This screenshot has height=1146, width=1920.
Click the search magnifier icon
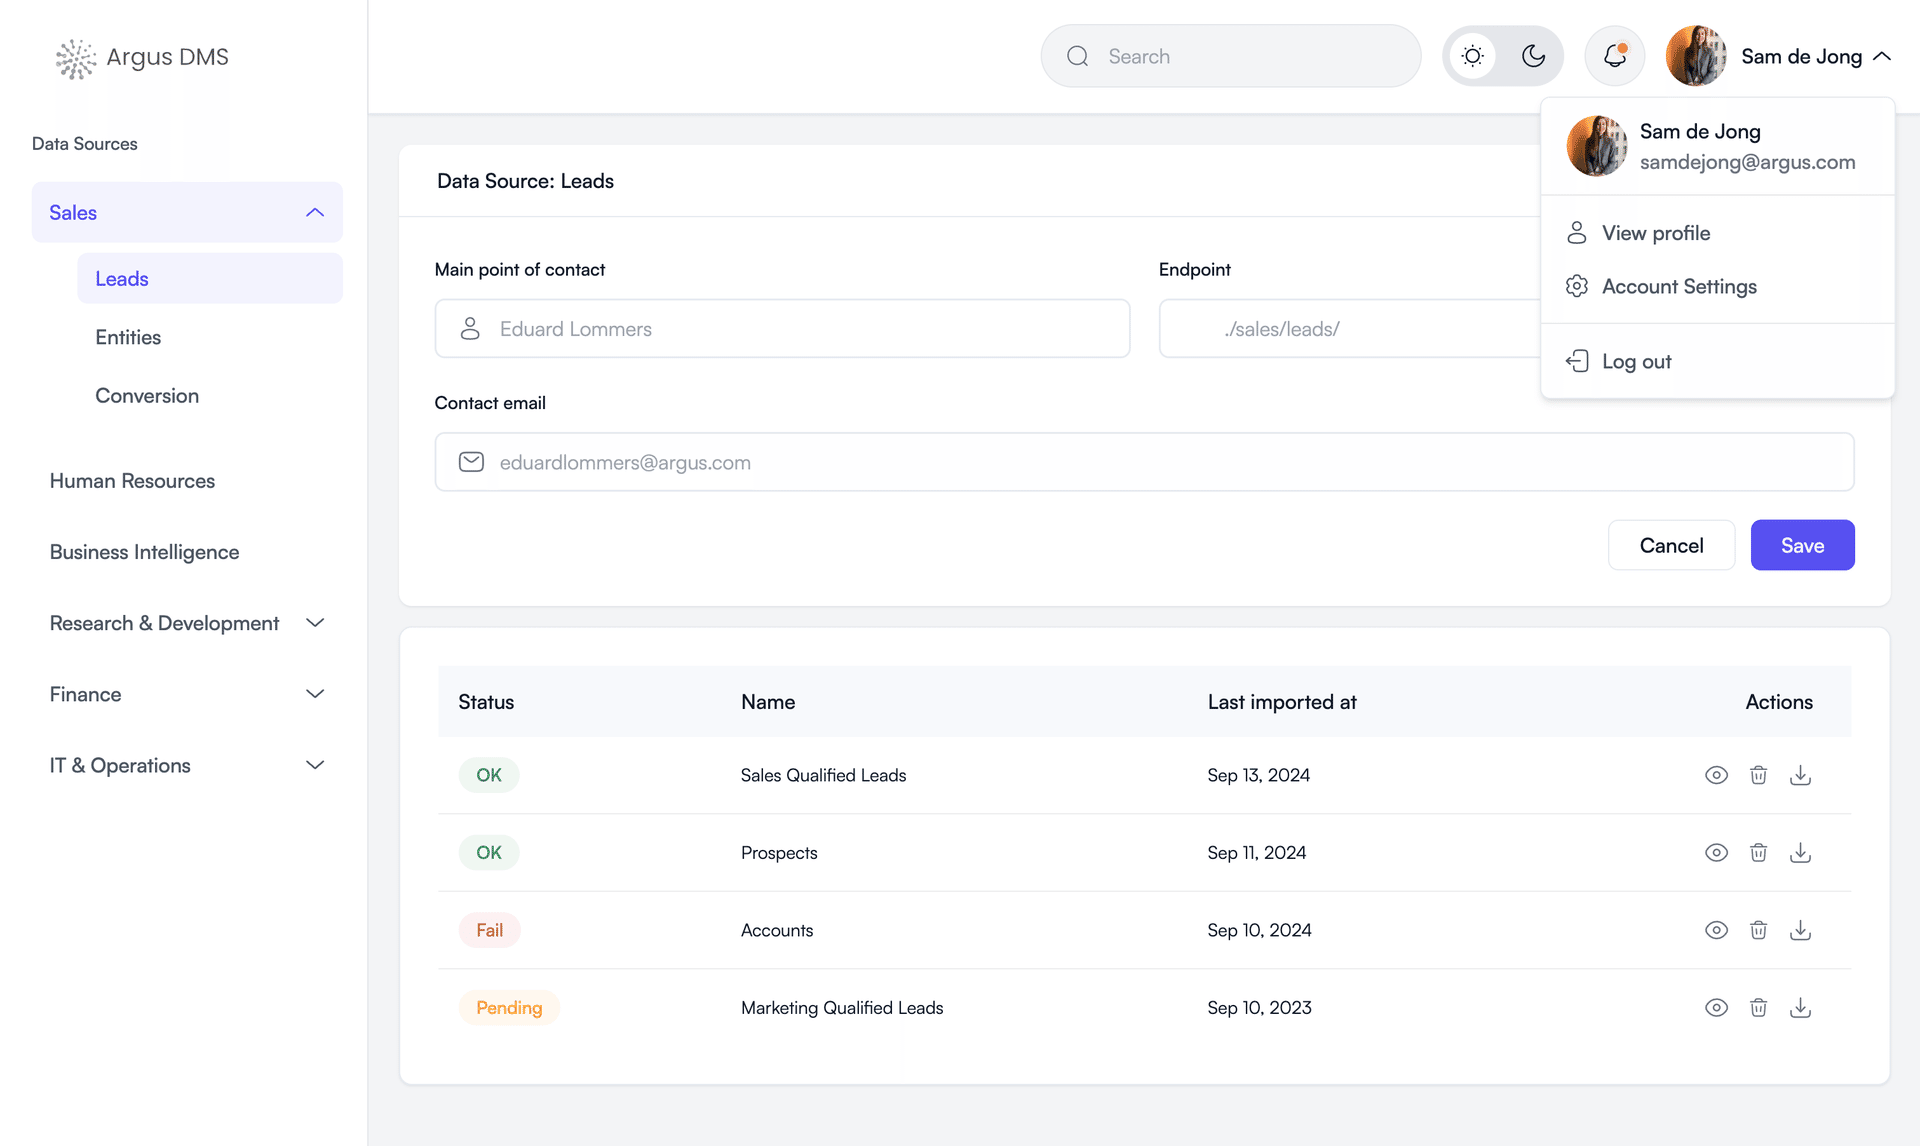[x=1077, y=56]
